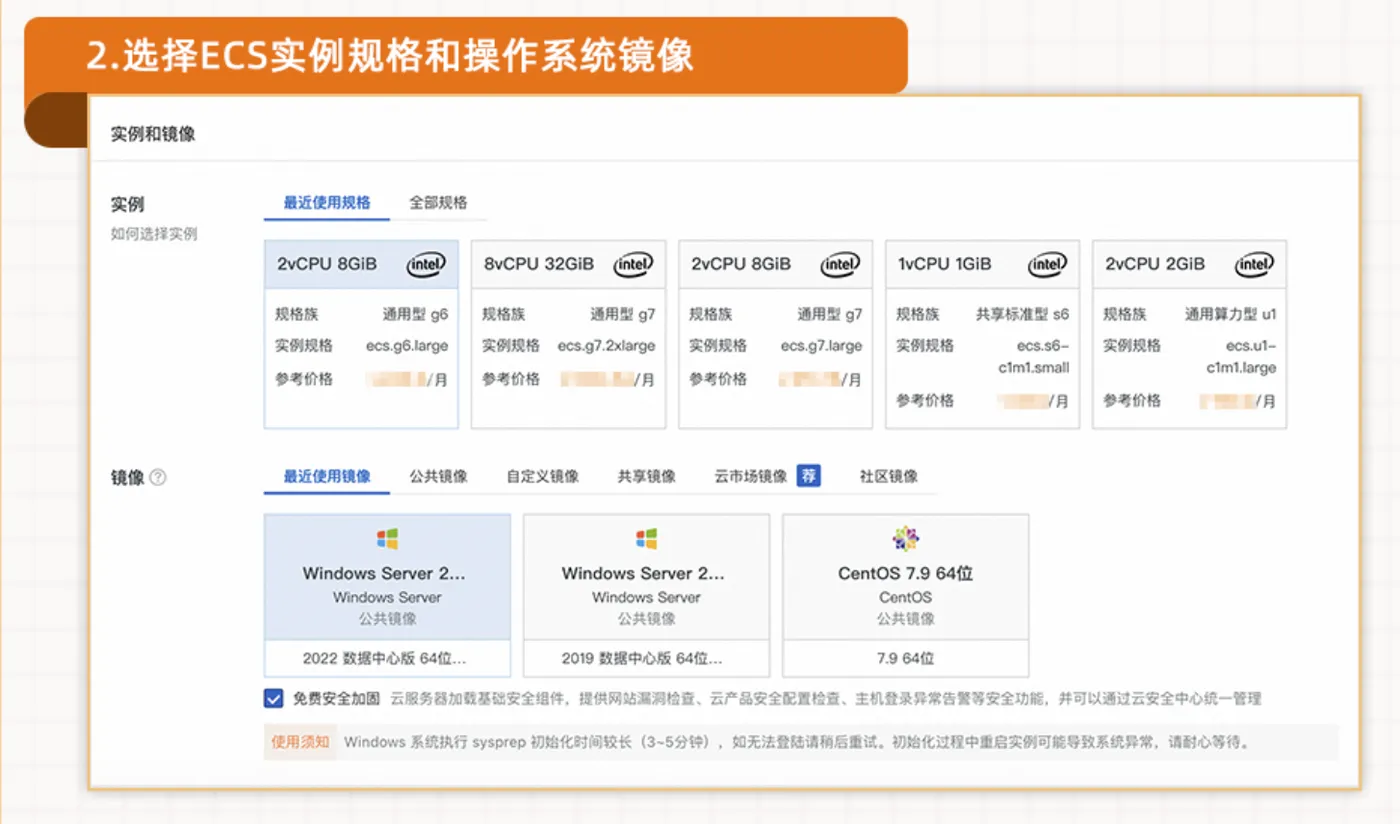Choose the 2vCPU 8GiB ecs.g7.large instance card
The height and width of the screenshot is (824, 1400).
[775, 334]
